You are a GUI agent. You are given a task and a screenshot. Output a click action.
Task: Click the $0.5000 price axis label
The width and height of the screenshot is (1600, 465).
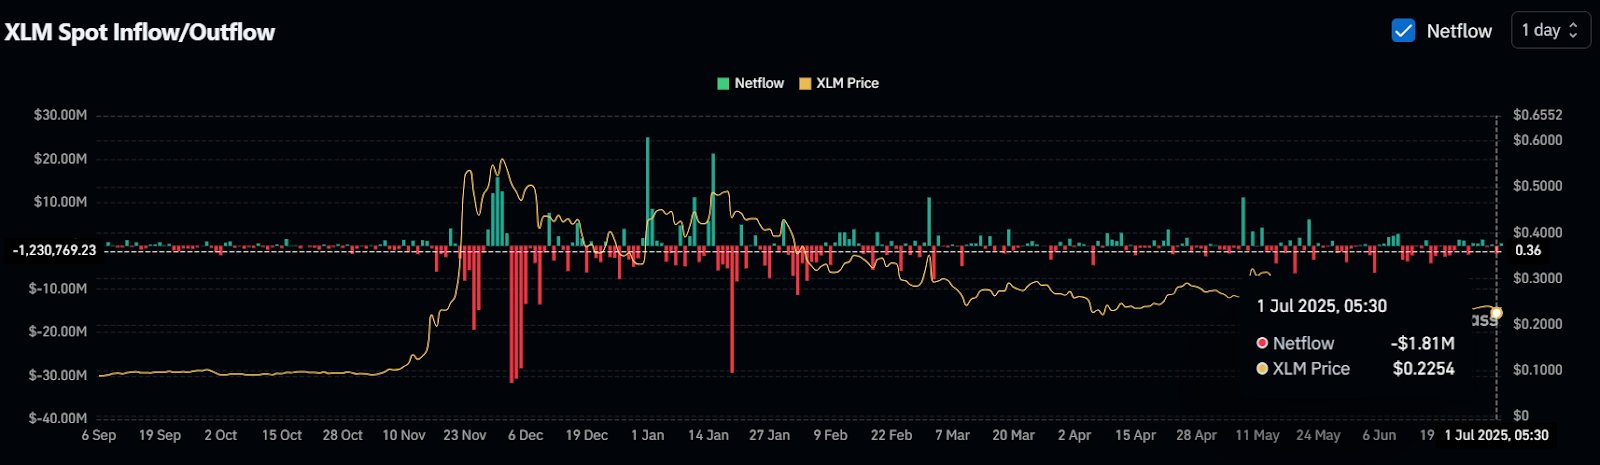(x=1537, y=186)
